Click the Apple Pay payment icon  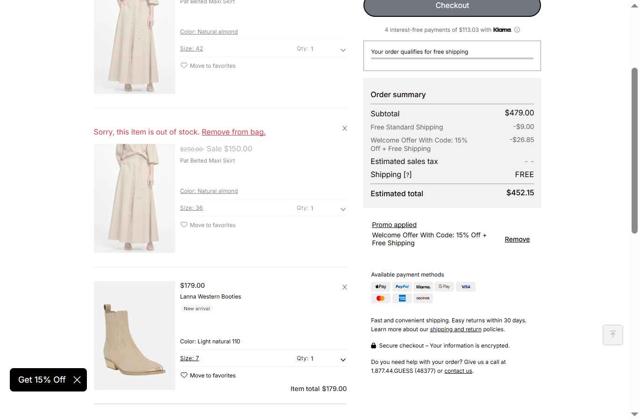coord(380,287)
